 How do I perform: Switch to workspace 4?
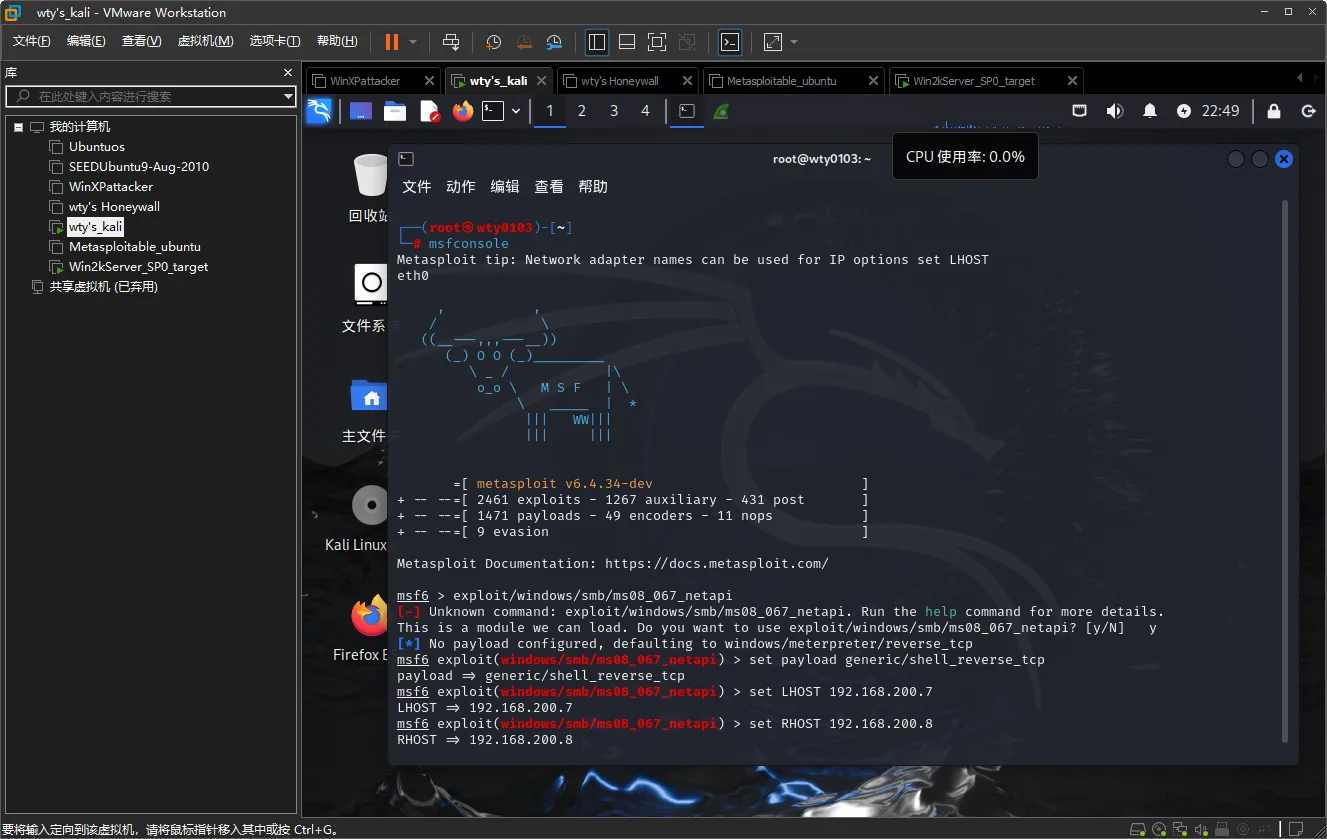[645, 111]
